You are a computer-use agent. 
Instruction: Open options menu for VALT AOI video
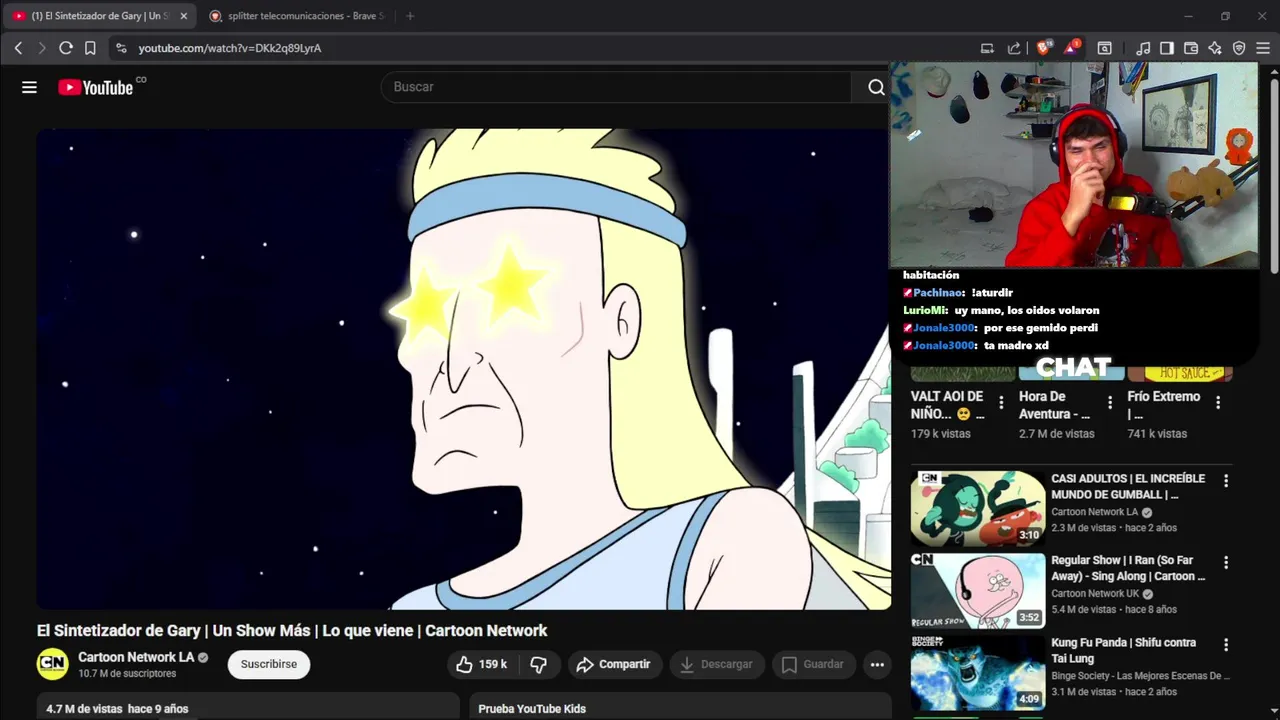pos(1001,403)
